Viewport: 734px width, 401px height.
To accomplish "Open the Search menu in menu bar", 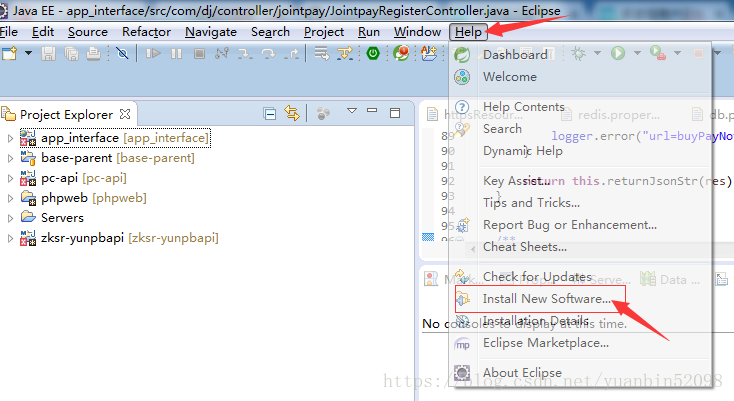I will click(x=271, y=32).
